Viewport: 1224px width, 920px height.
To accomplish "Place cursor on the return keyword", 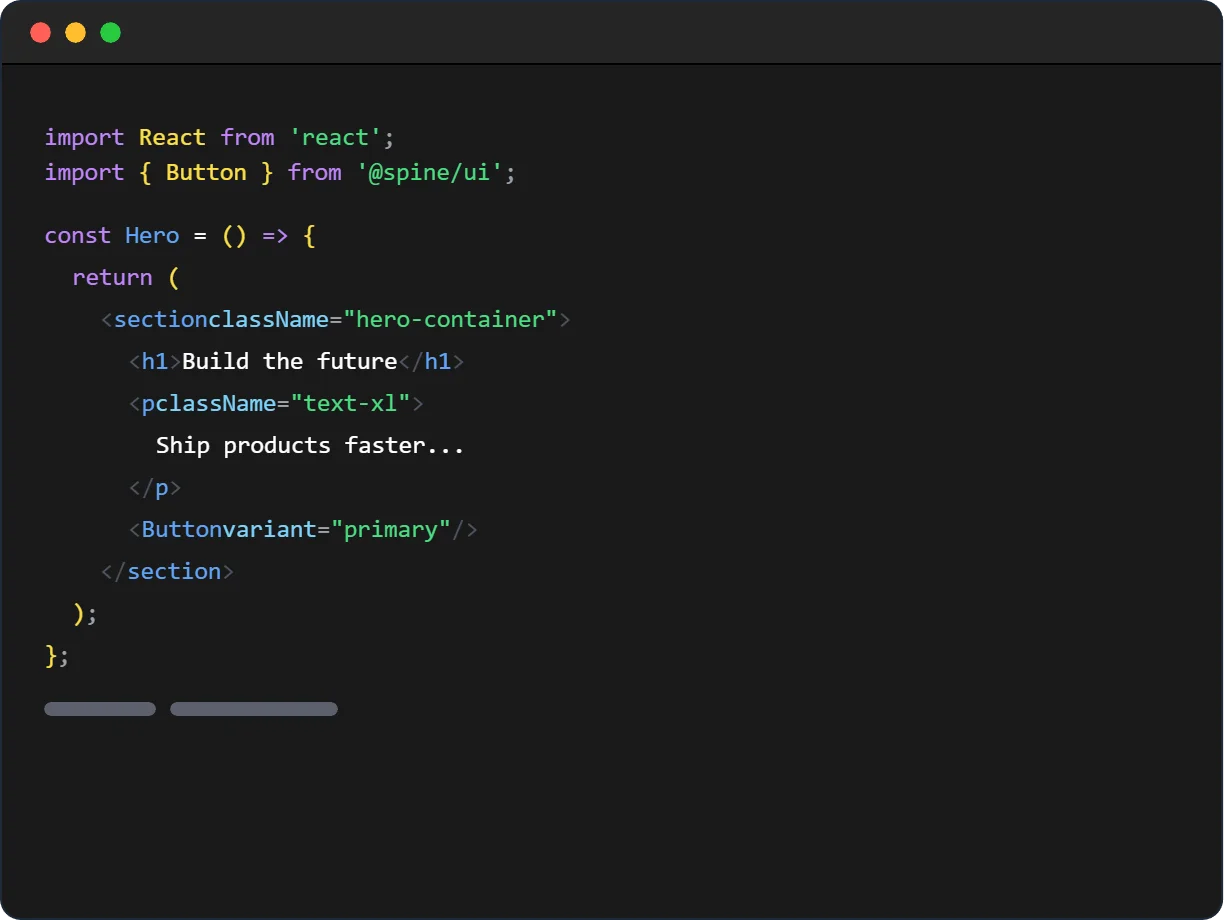I will pos(112,278).
